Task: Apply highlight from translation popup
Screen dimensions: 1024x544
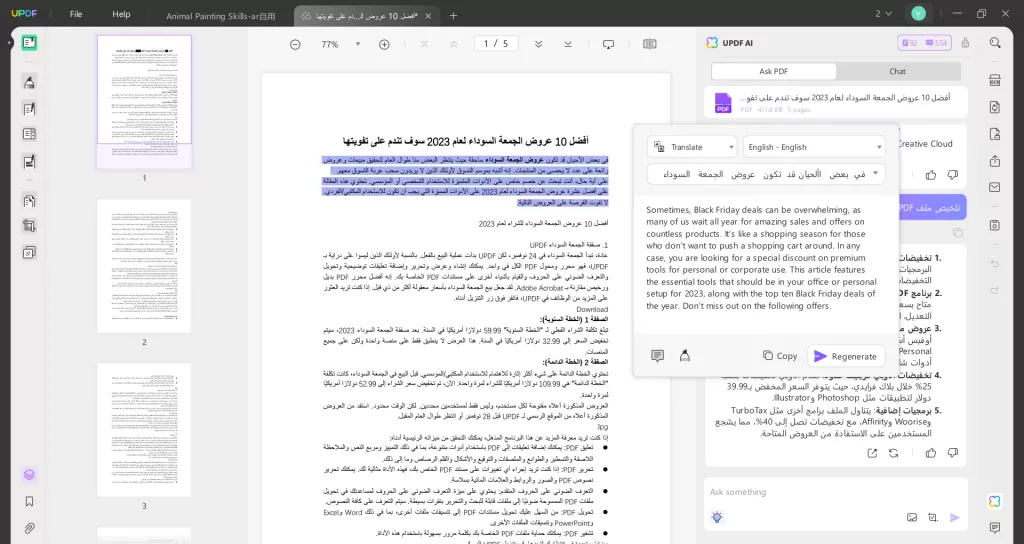Action: tap(684, 355)
